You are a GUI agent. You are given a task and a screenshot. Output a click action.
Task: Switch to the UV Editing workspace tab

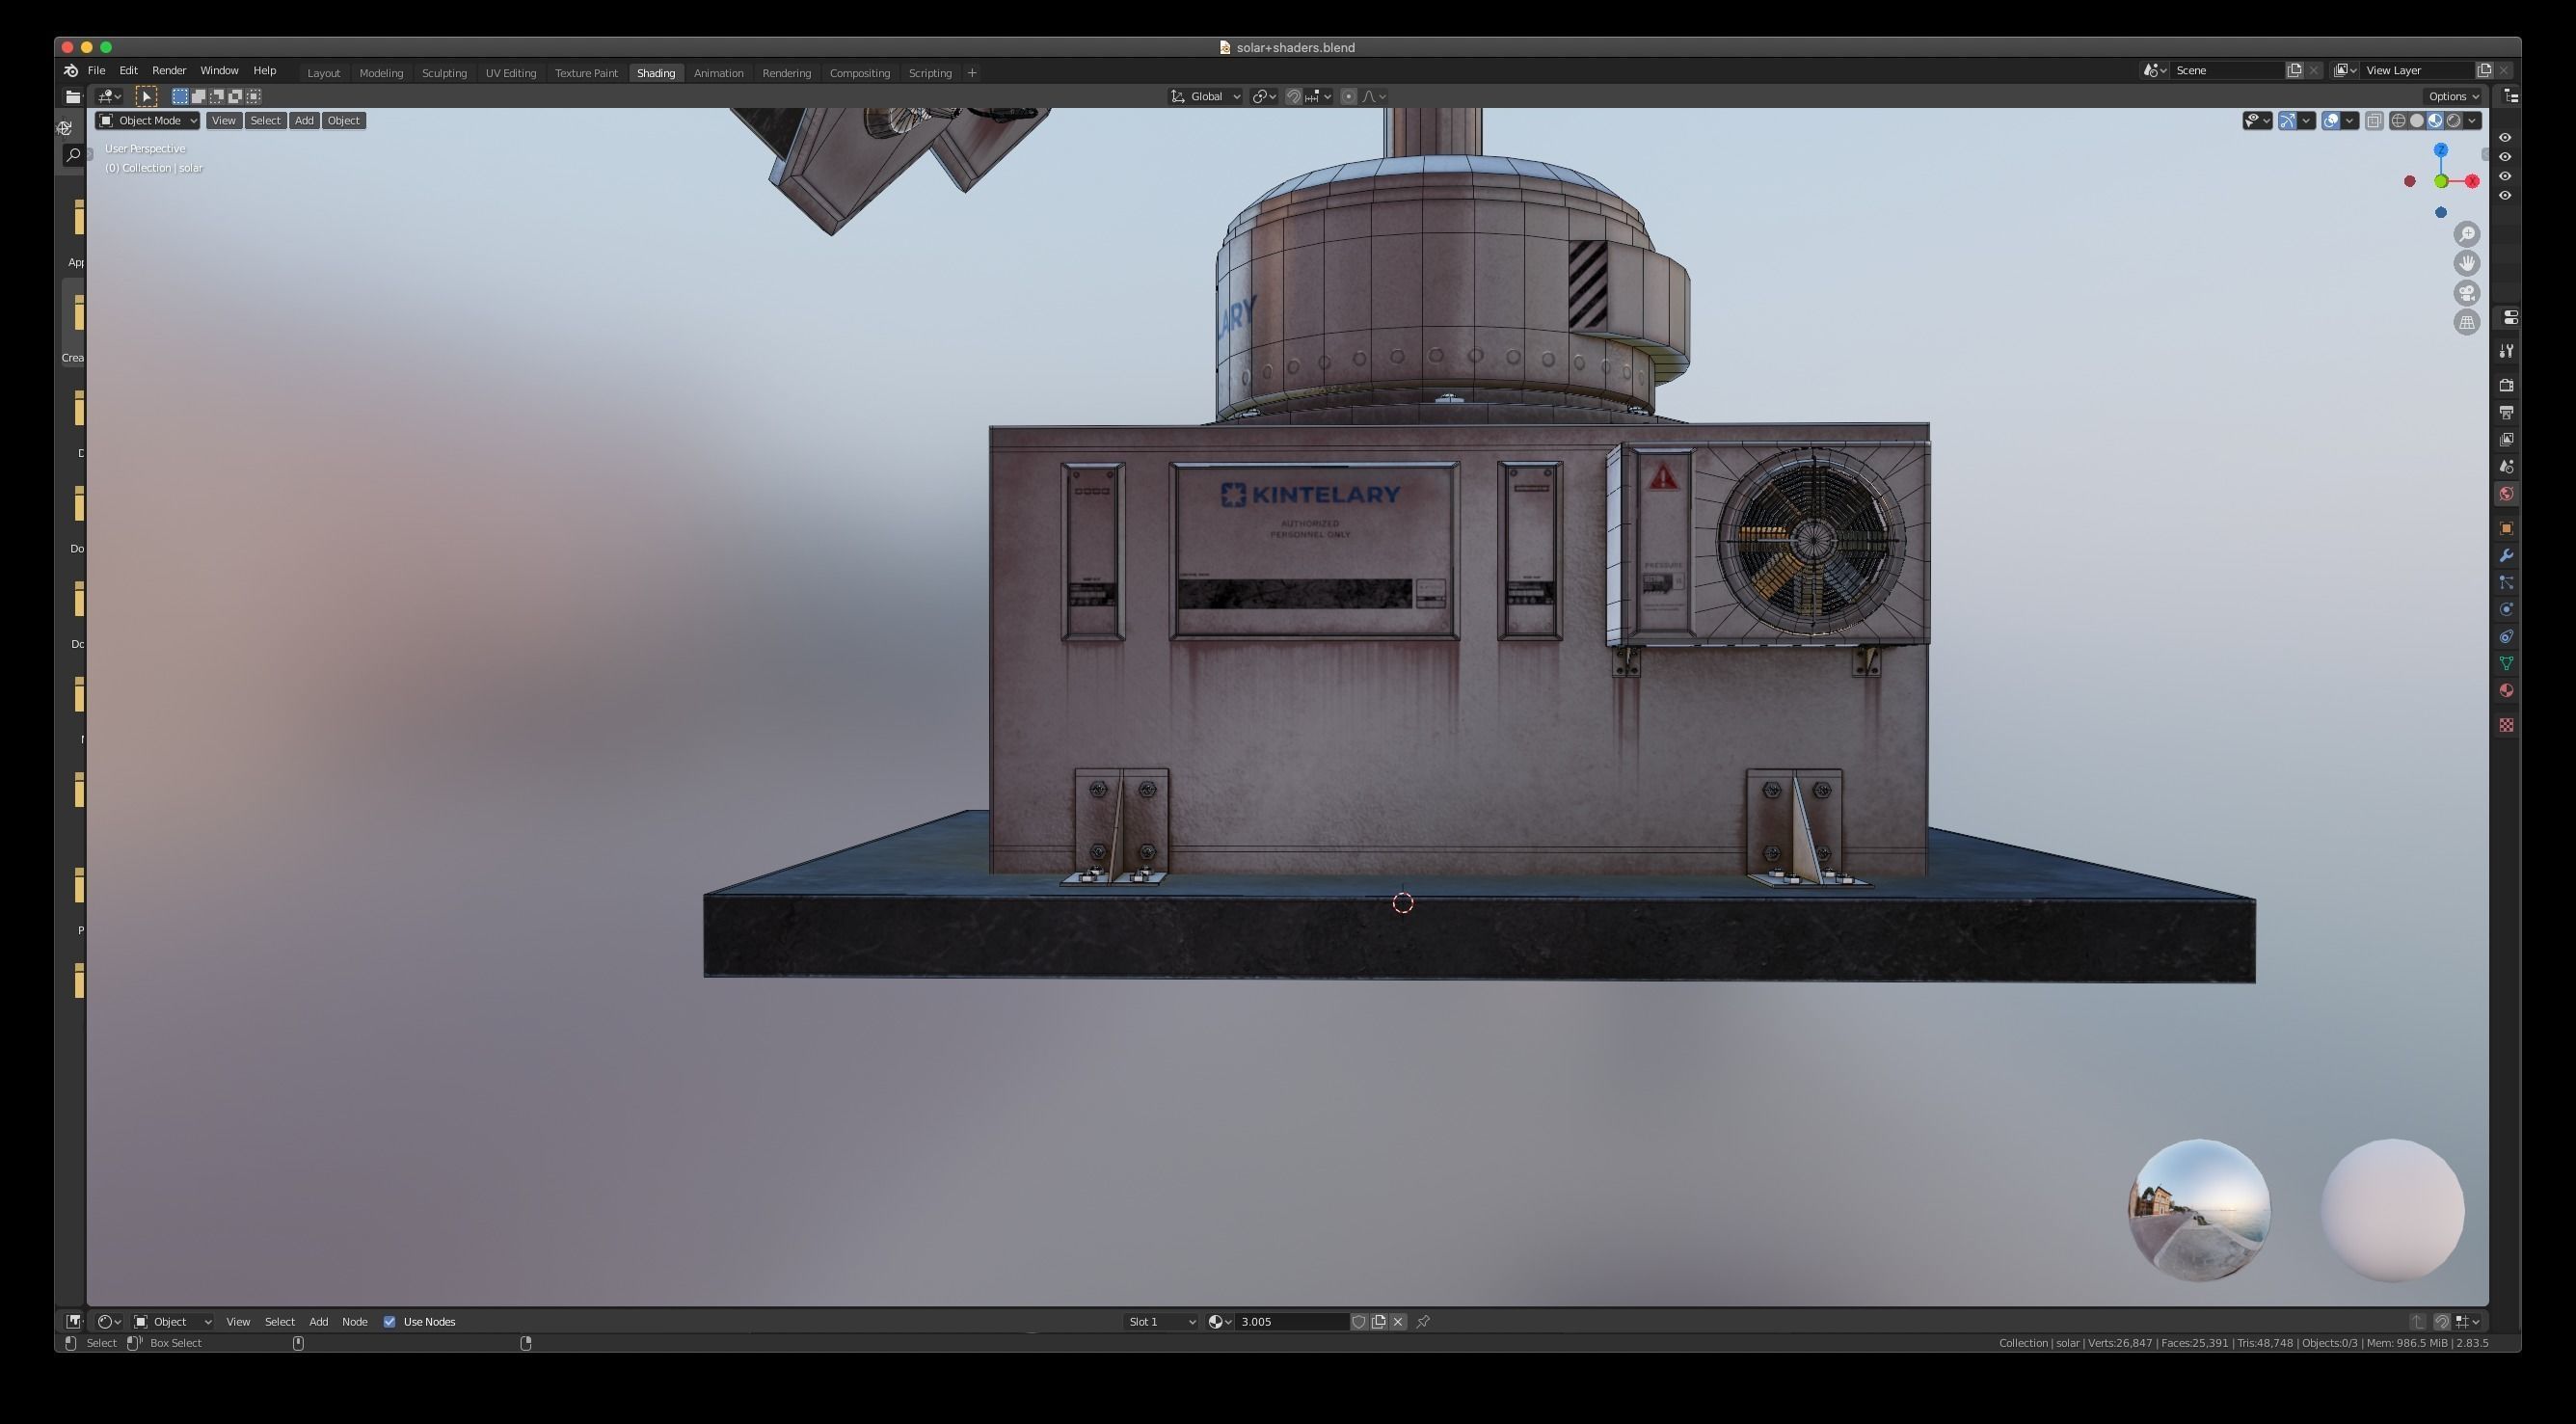coord(510,73)
